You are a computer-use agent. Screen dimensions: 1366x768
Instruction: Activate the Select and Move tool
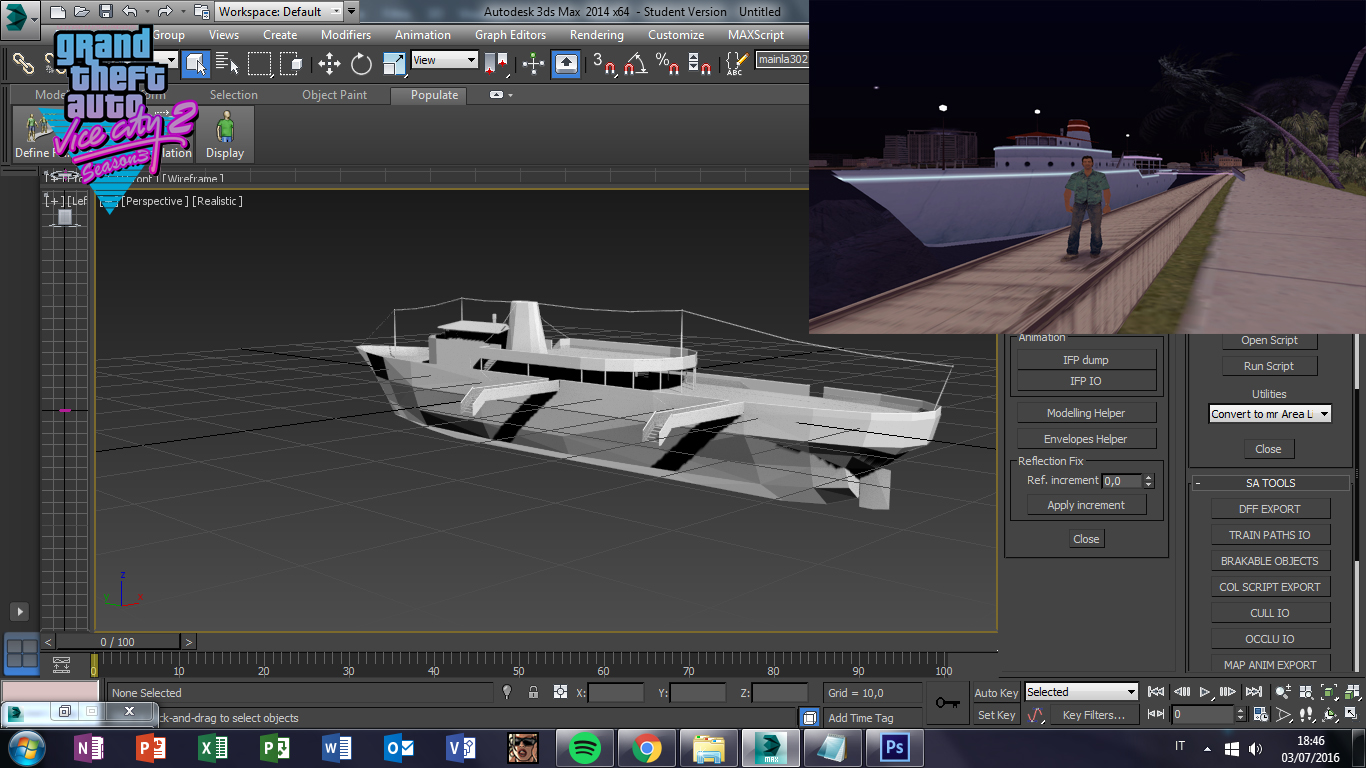coord(329,63)
